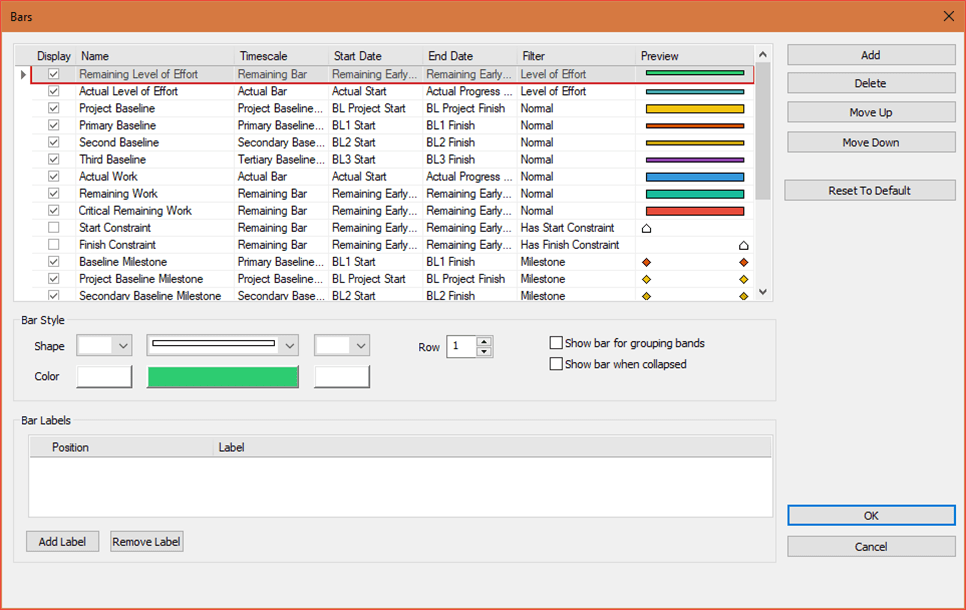This screenshot has width=966, height=610.
Task: Enable display for Start Constraint bar
Action: click(x=54, y=228)
